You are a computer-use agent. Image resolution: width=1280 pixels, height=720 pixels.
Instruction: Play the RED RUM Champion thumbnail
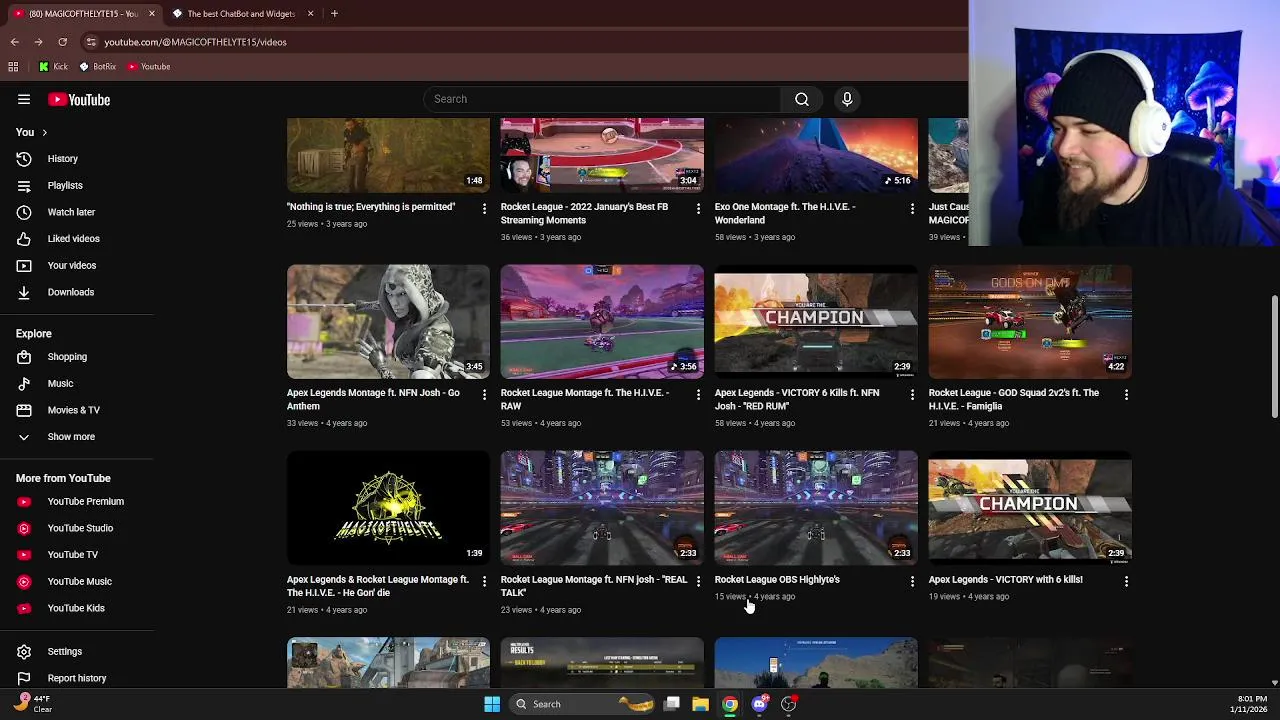816,322
